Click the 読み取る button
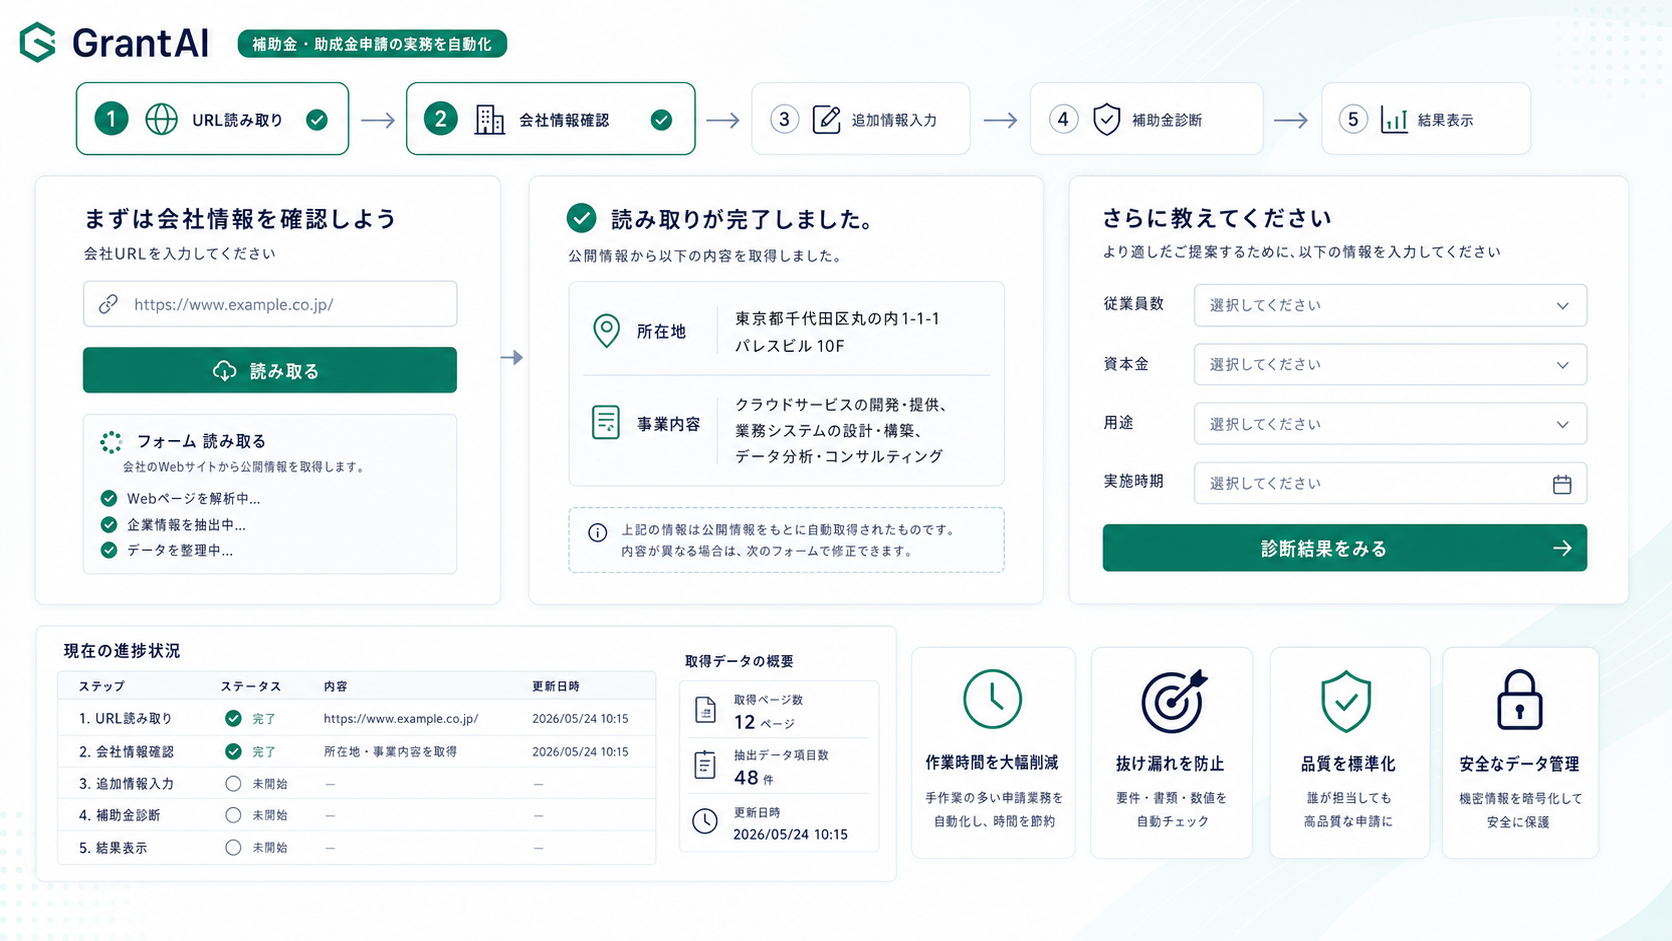Image resolution: width=1672 pixels, height=941 pixels. pos(270,370)
